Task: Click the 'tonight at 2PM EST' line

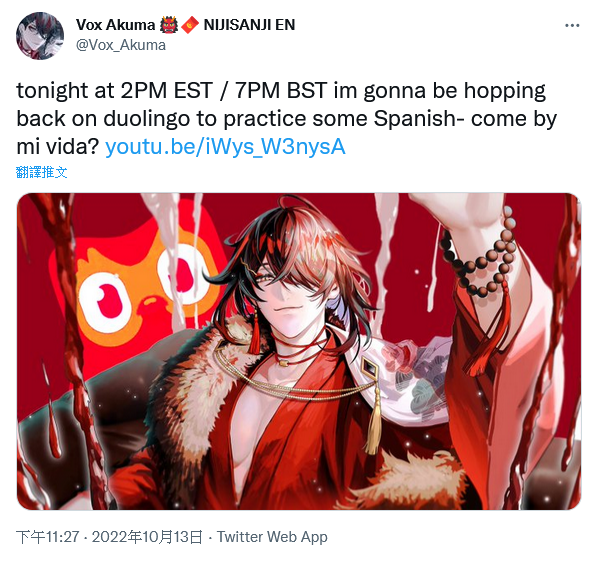Action: tap(114, 91)
